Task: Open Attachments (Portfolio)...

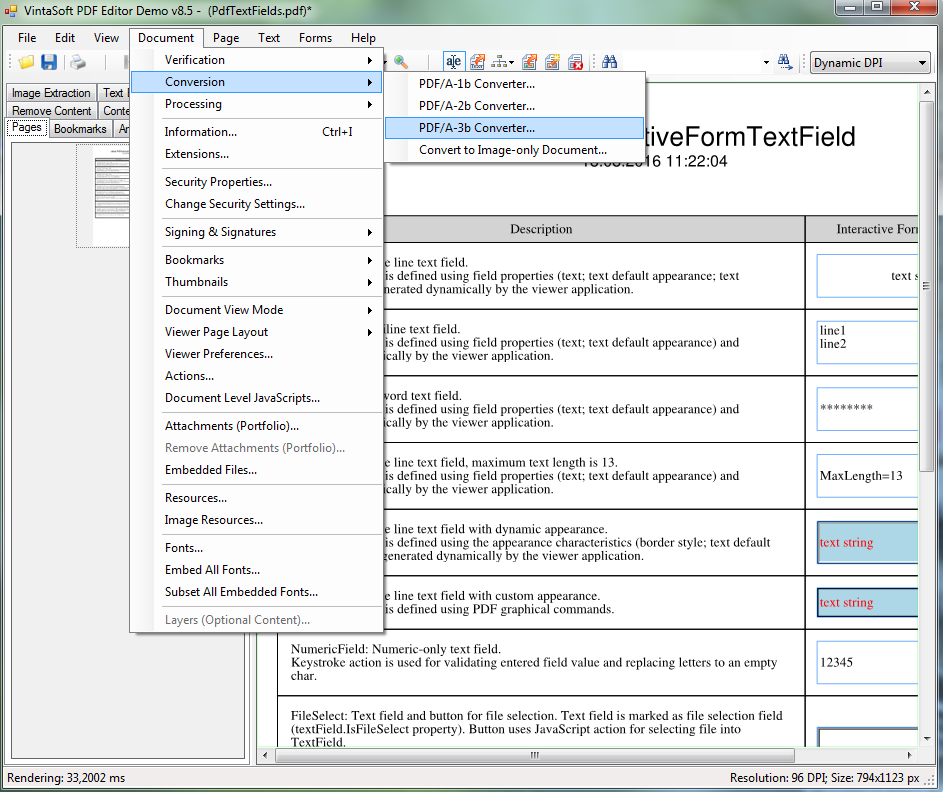Action: click(x=256, y=426)
